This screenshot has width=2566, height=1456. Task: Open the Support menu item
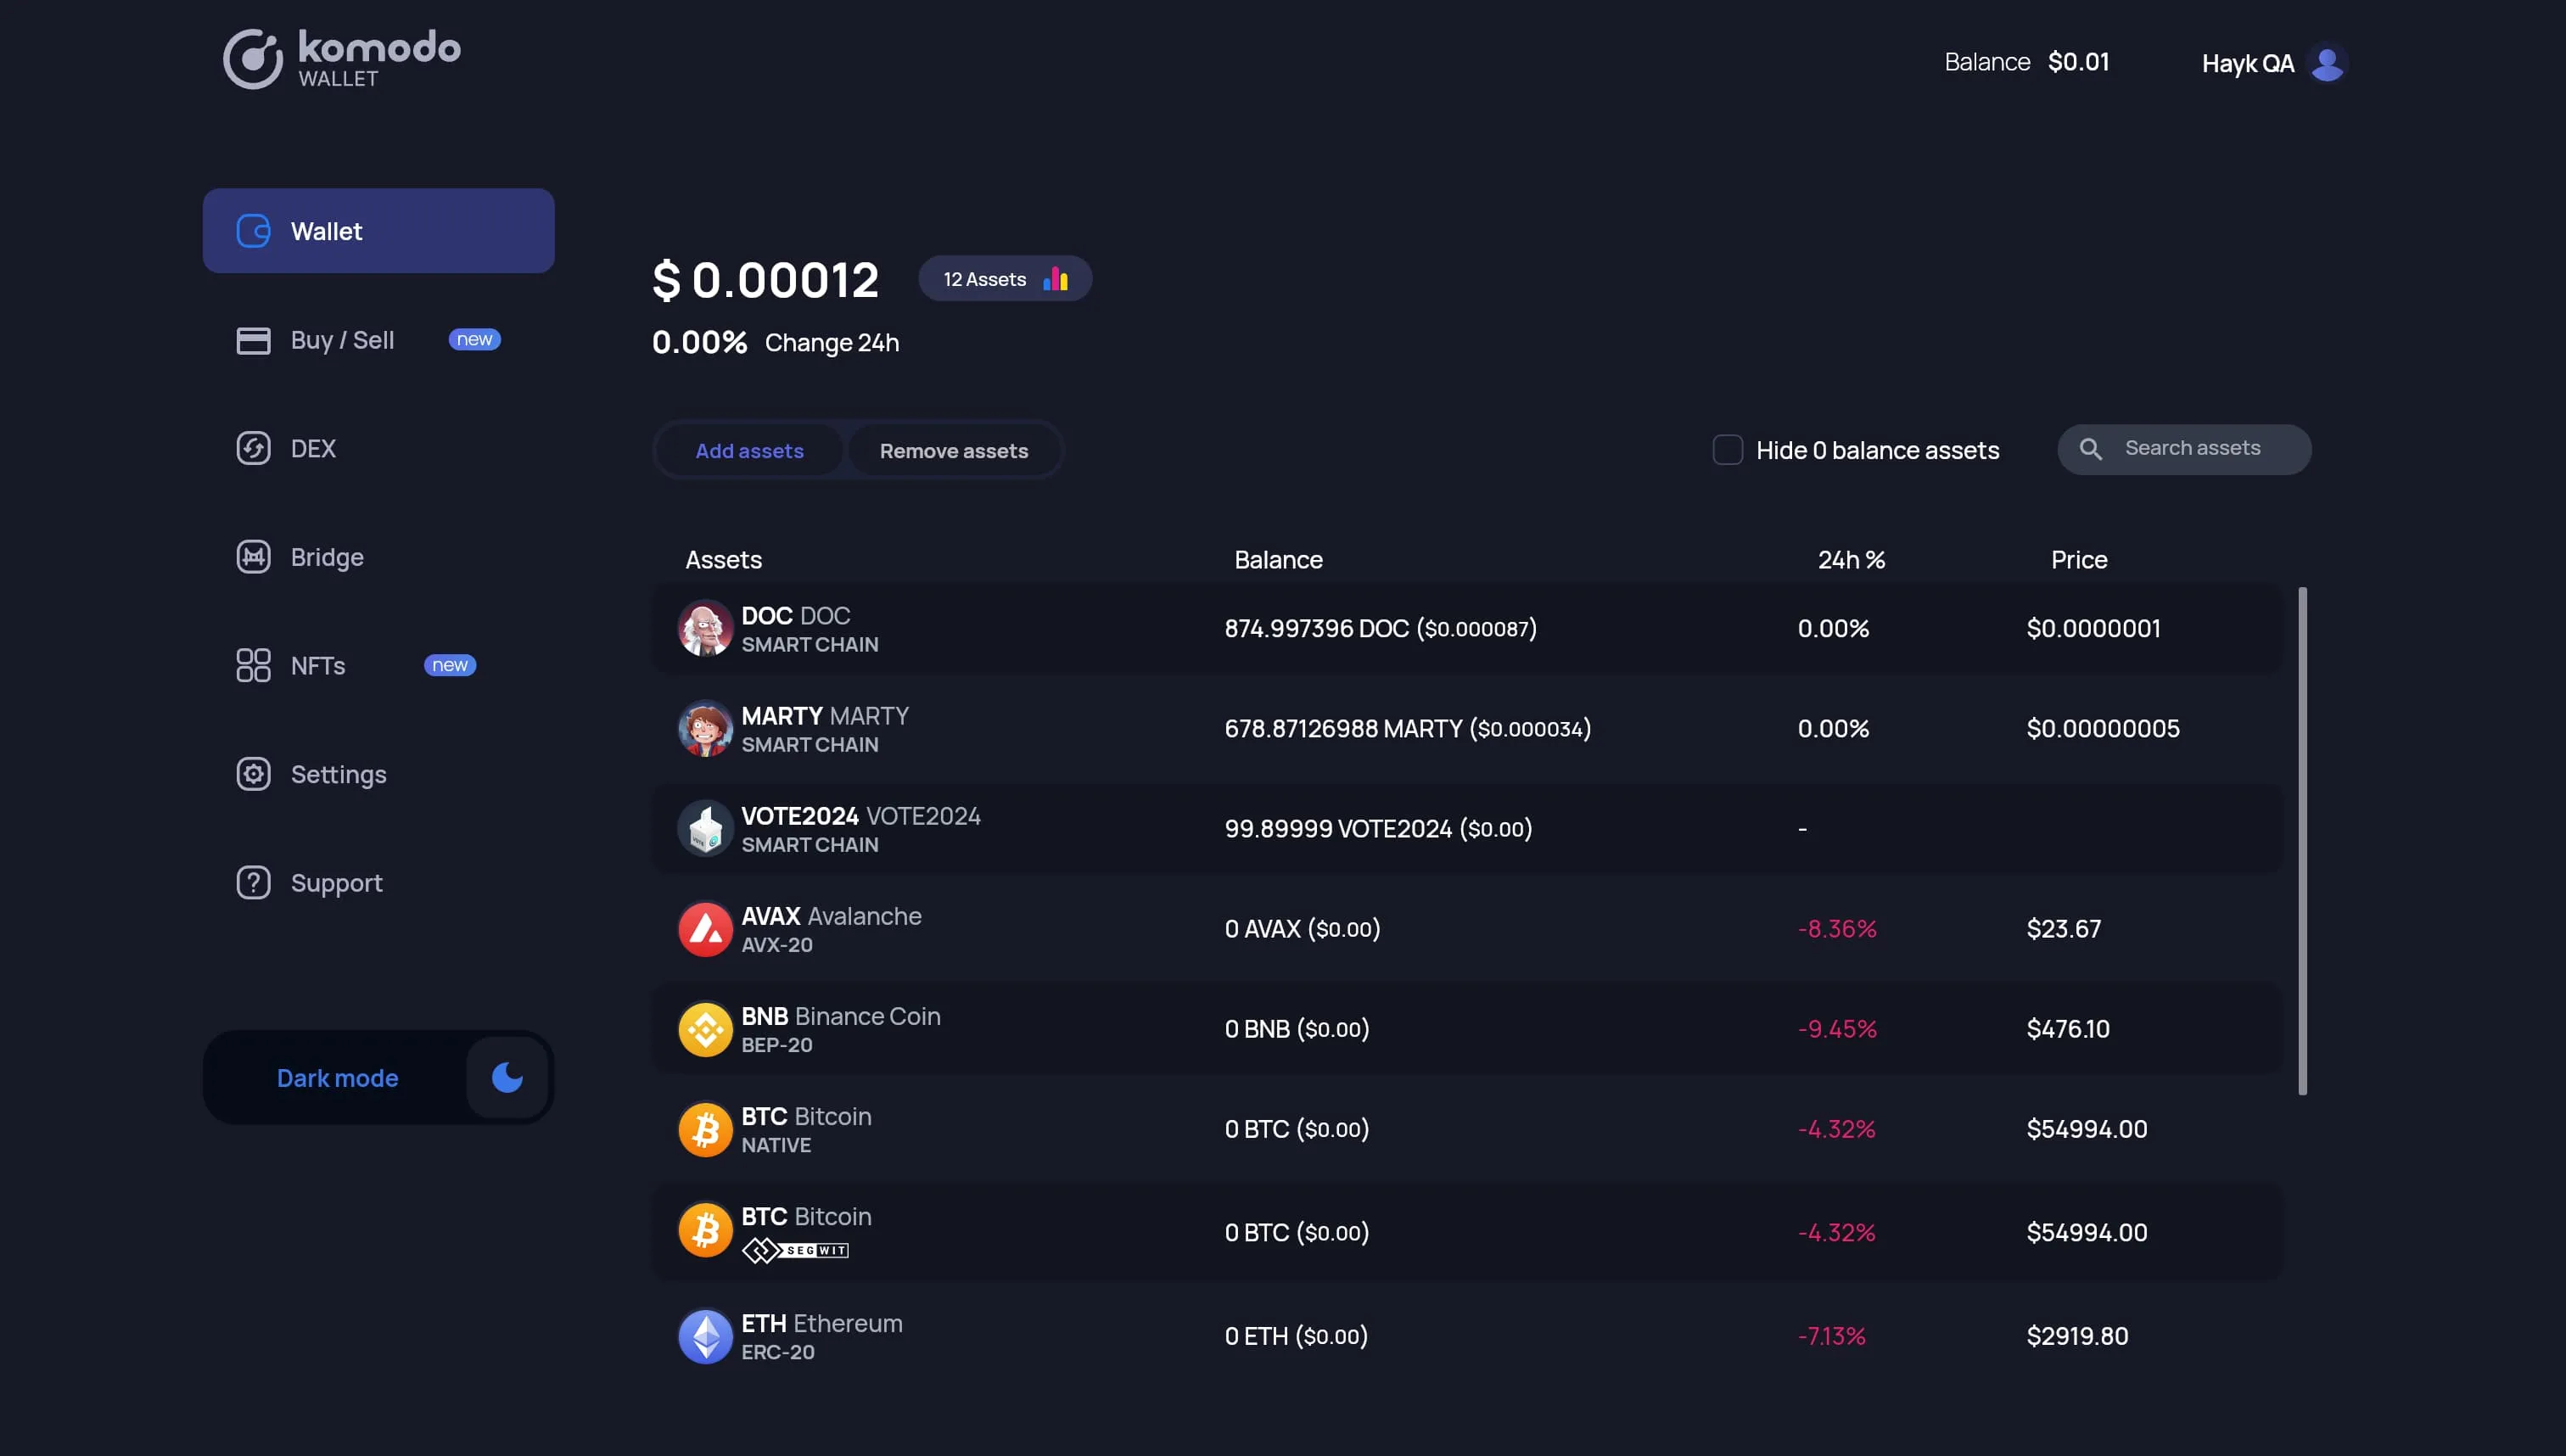[x=378, y=883]
